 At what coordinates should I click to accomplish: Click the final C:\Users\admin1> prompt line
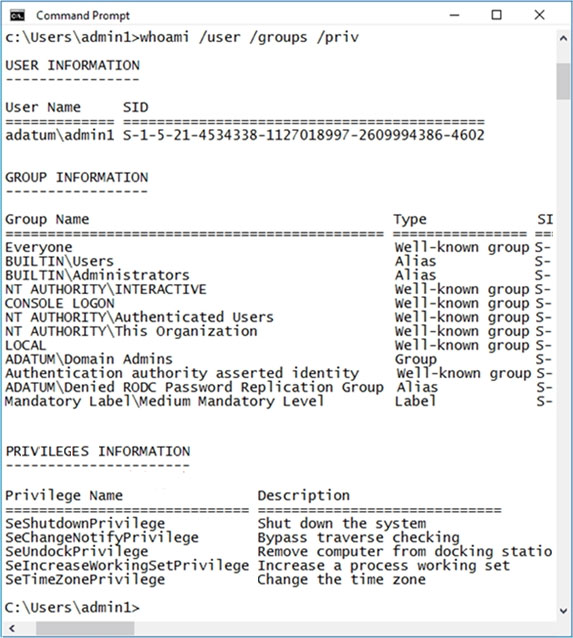coord(72,607)
